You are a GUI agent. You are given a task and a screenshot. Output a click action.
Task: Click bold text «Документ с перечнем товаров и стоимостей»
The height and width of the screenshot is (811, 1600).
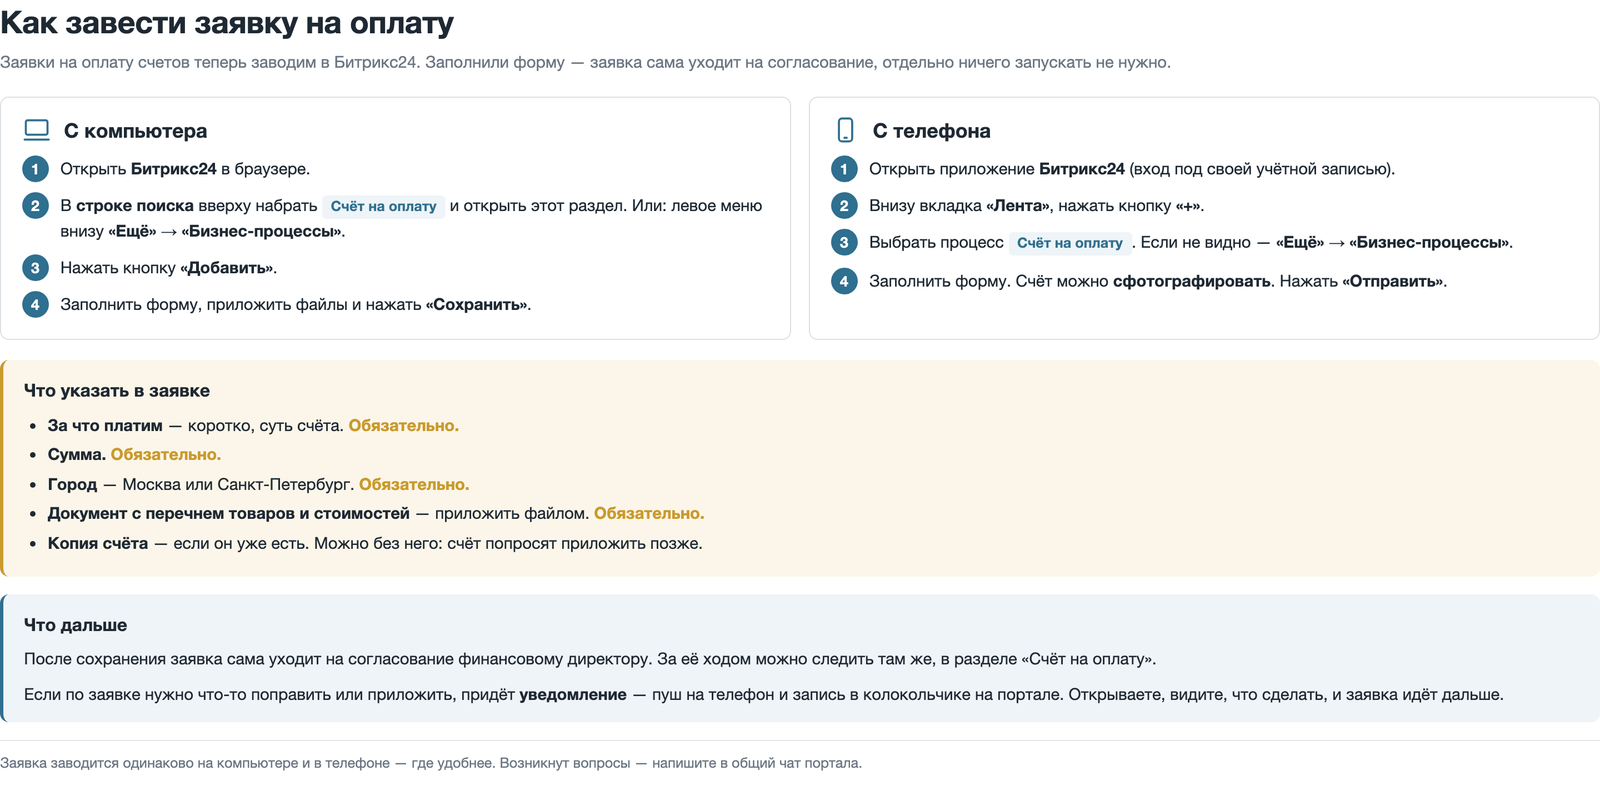[x=229, y=514]
